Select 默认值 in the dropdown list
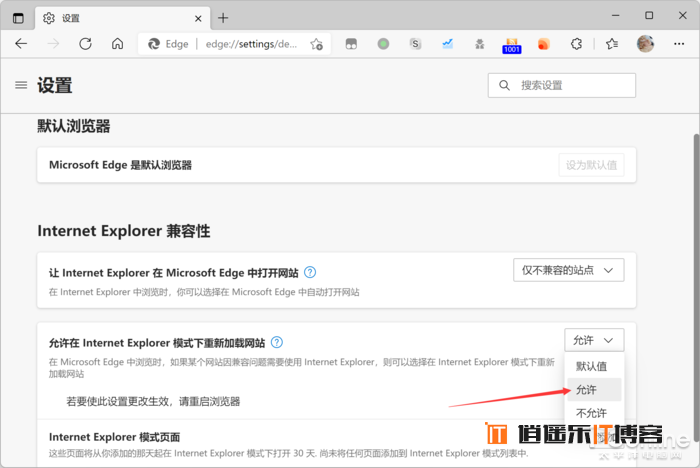The image size is (700, 468). [x=592, y=366]
